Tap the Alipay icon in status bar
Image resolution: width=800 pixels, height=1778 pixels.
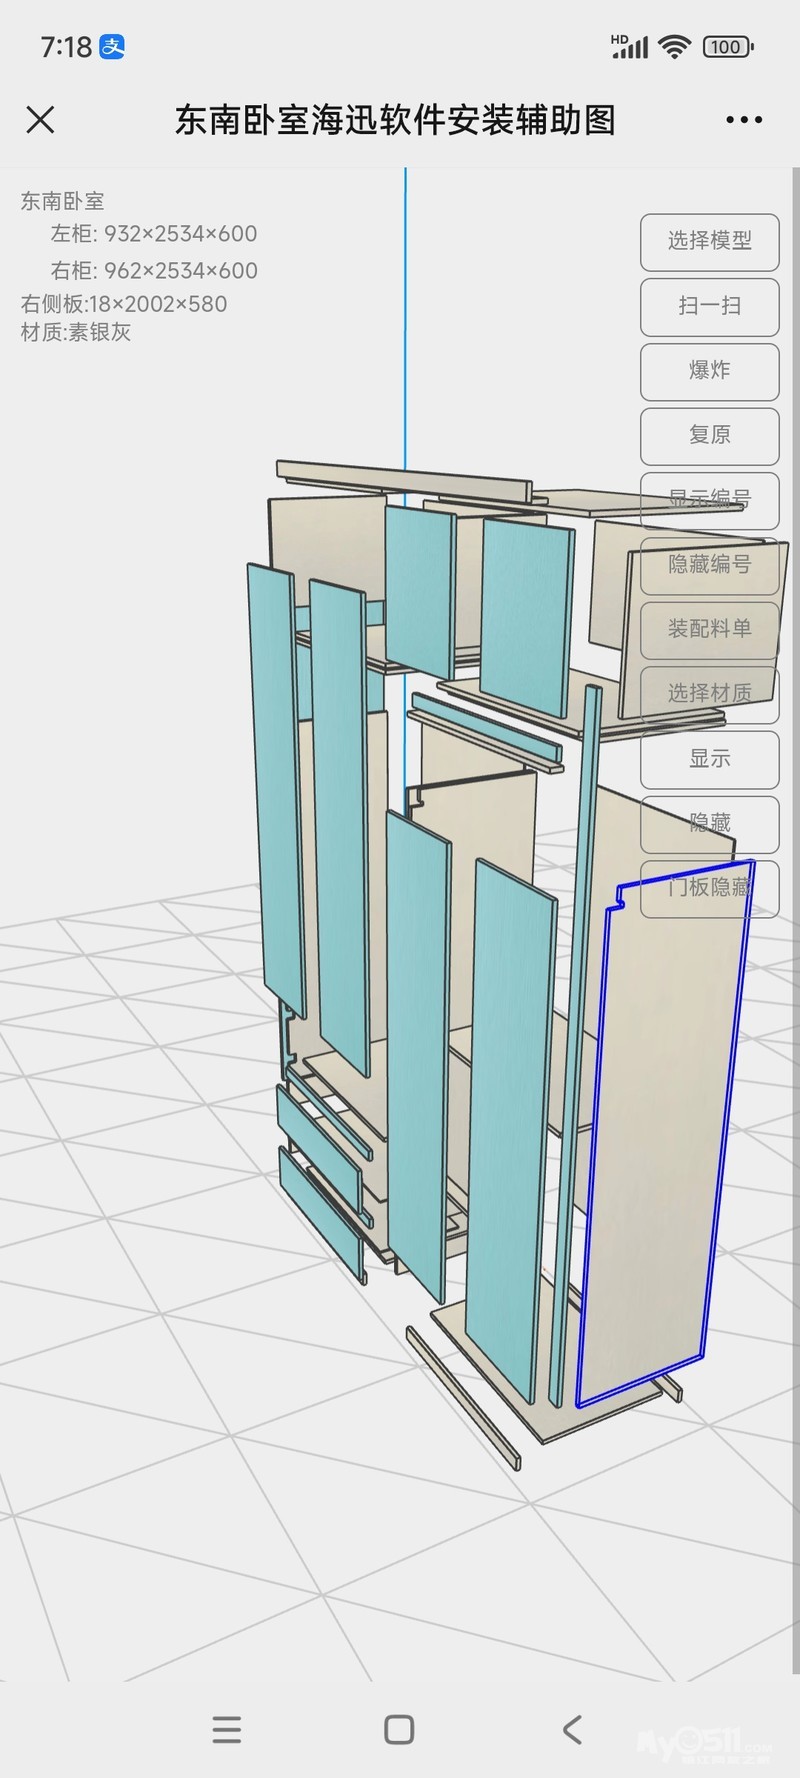[112, 47]
